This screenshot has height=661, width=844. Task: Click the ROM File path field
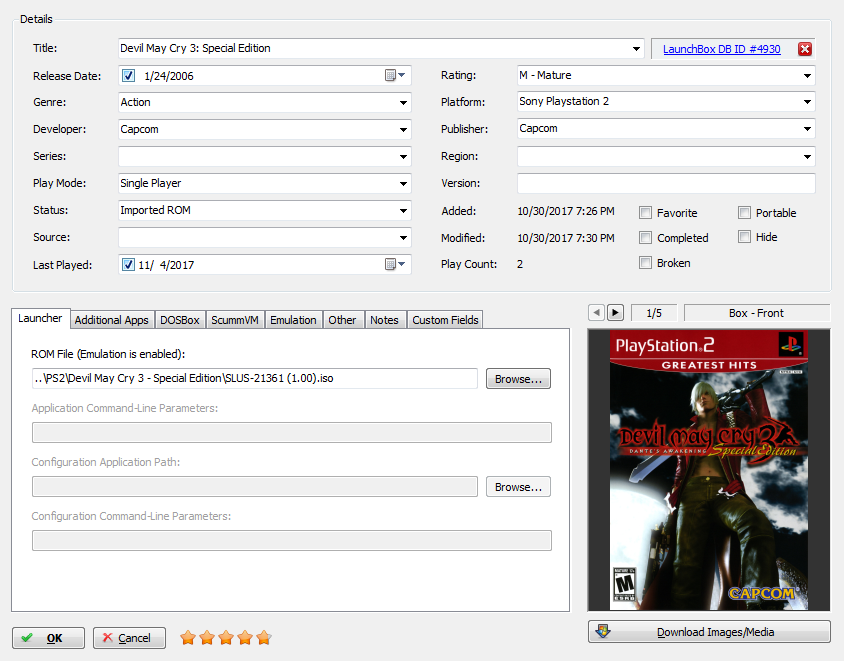tap(255, 378)
